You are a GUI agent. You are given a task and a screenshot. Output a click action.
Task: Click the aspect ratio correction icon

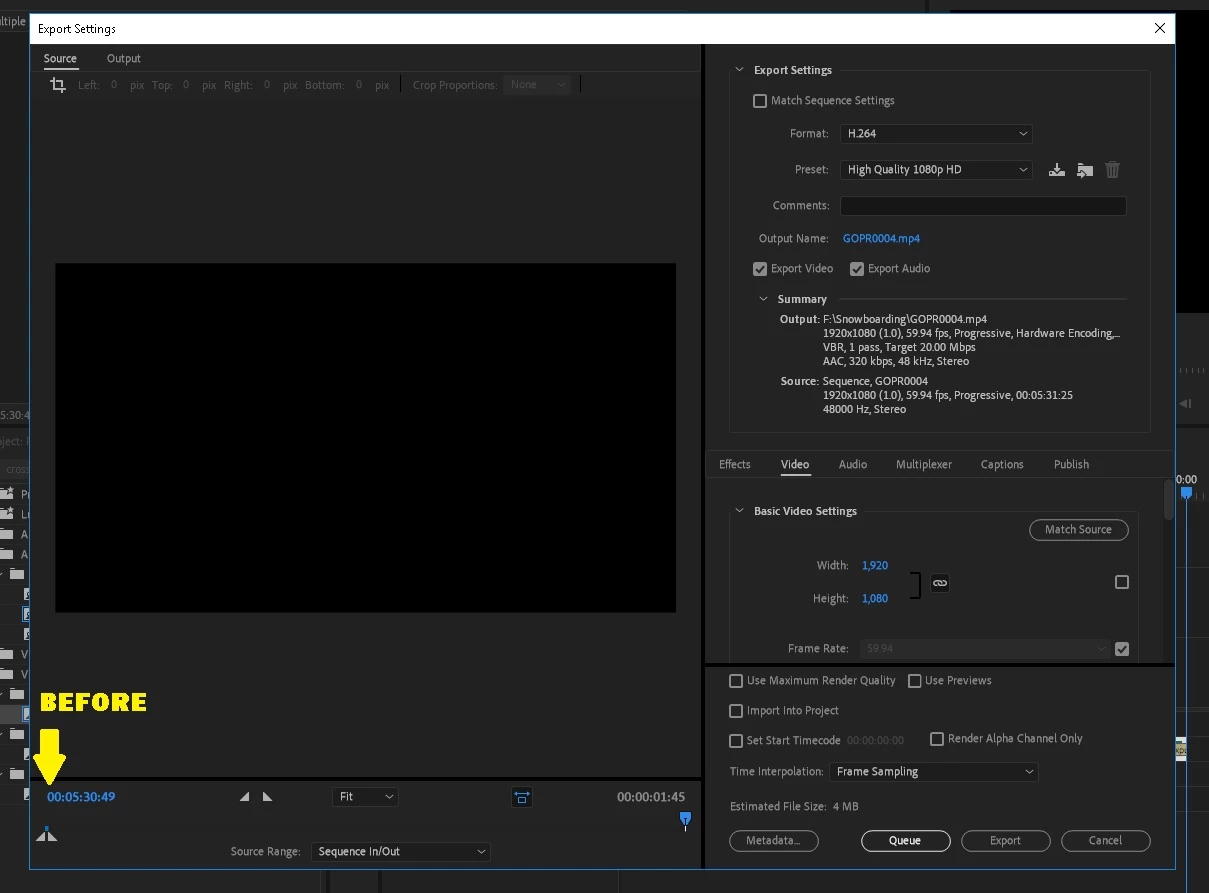coord(522,797)
